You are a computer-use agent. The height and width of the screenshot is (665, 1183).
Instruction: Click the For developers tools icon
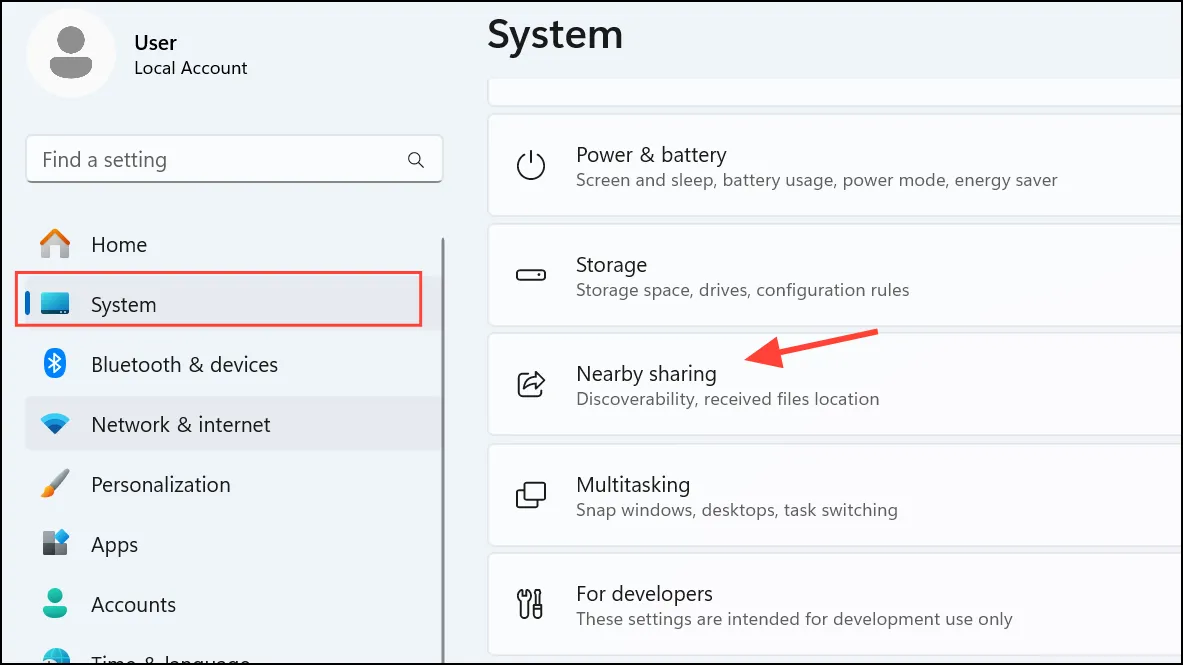[530, 604]
